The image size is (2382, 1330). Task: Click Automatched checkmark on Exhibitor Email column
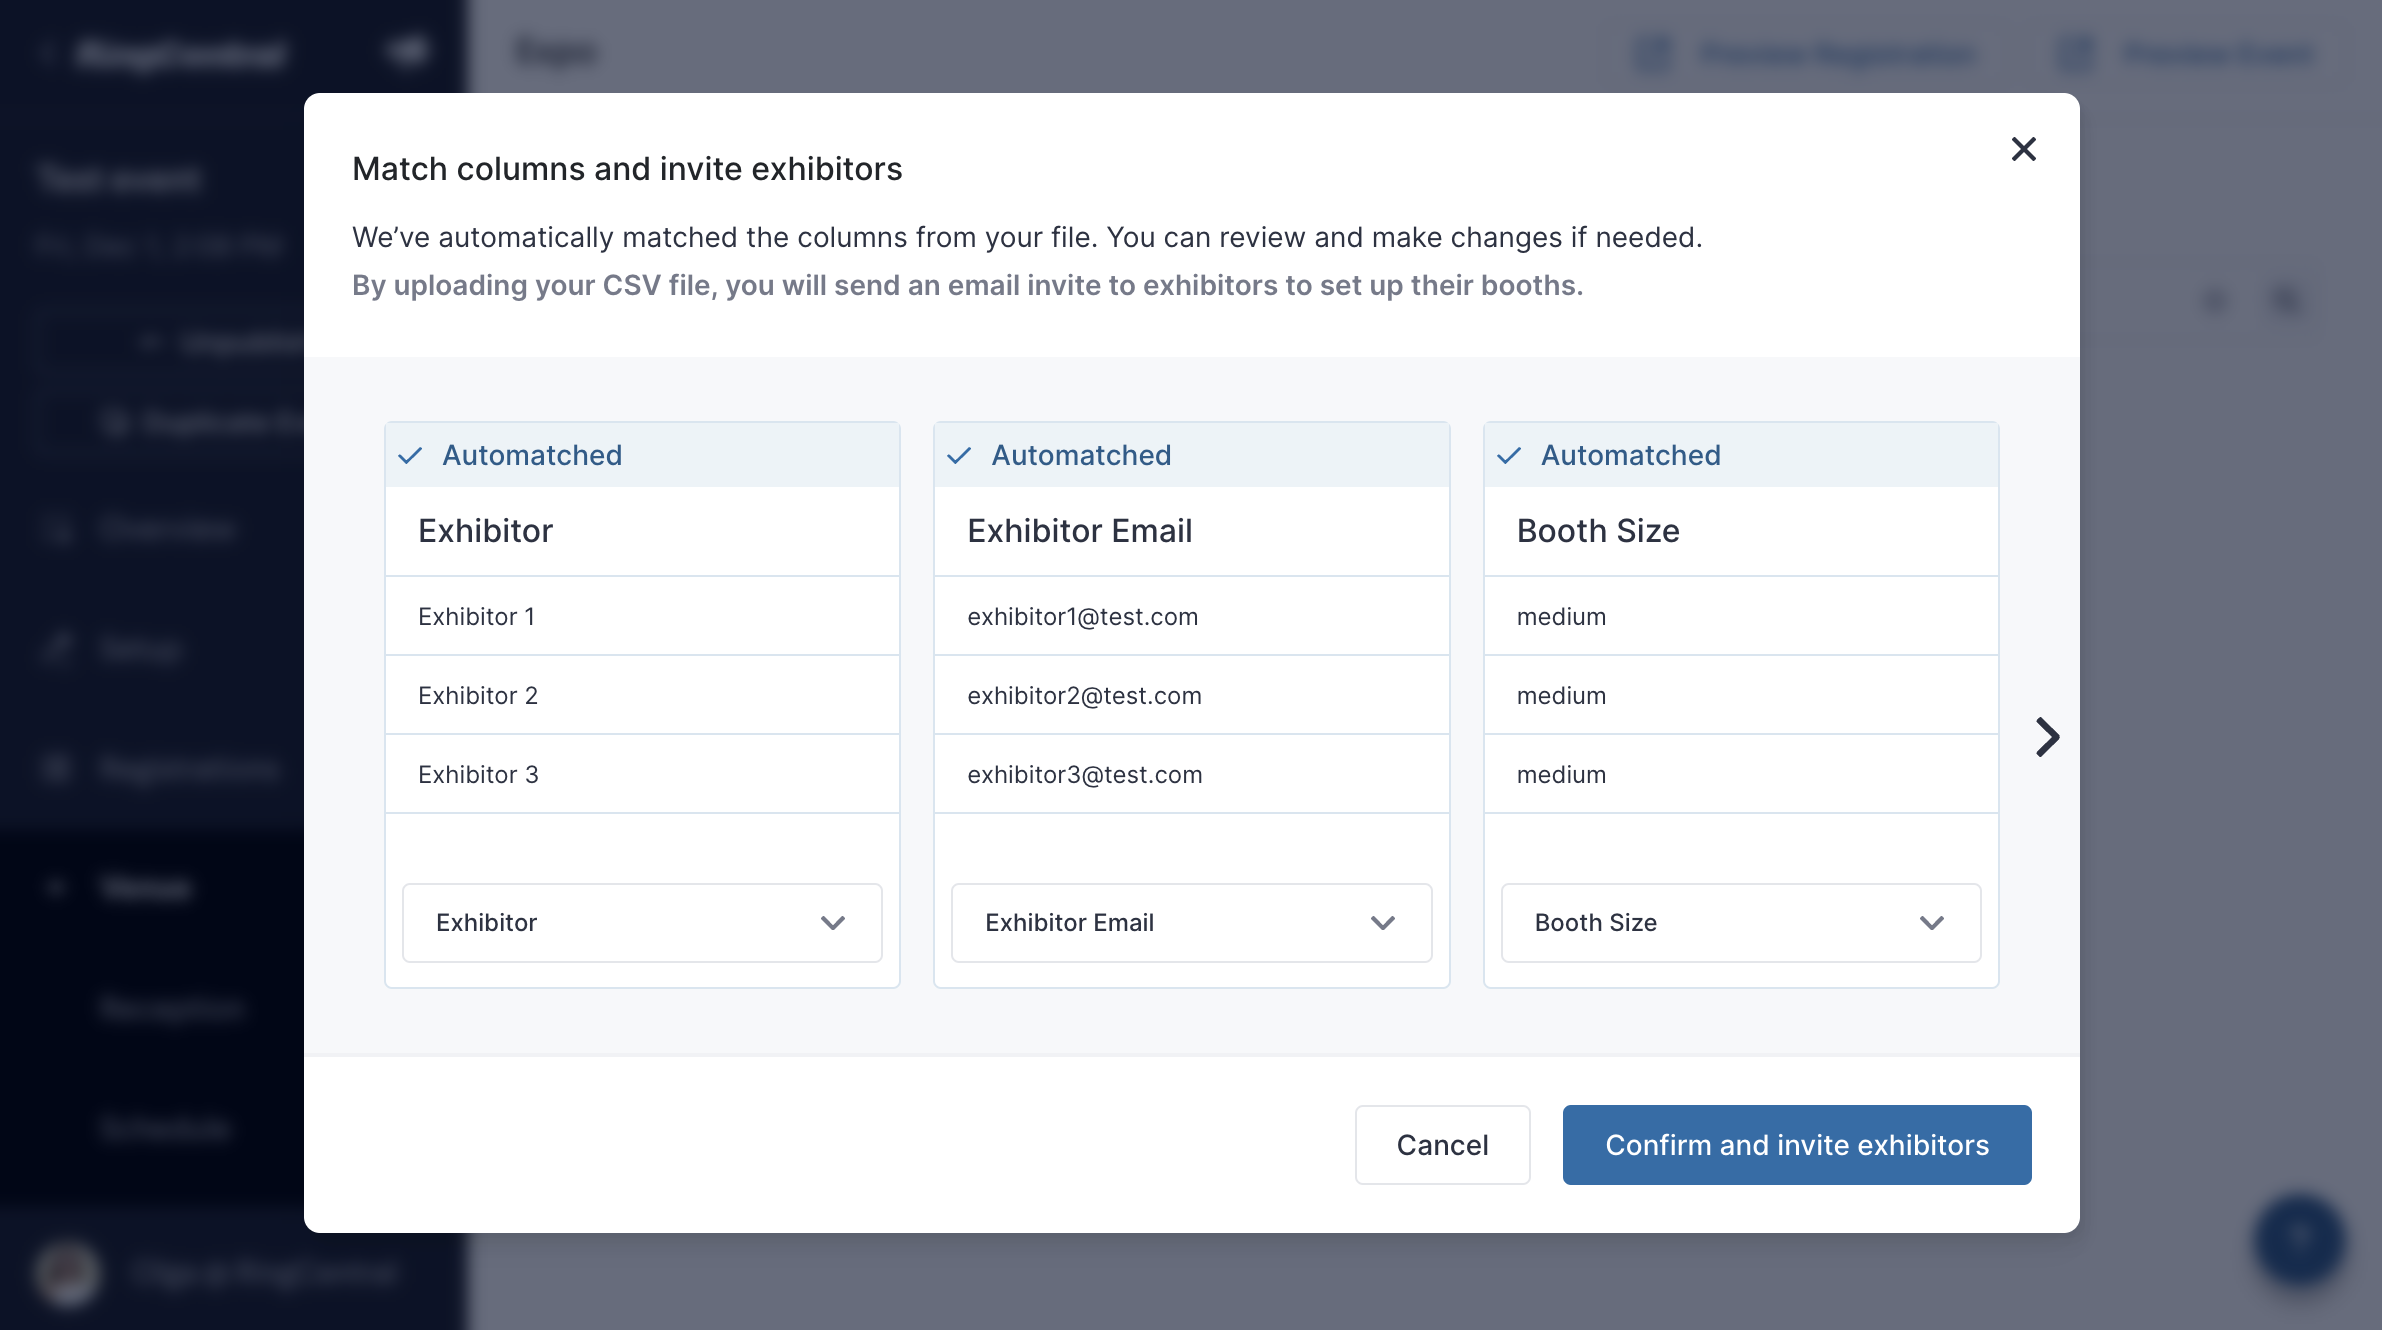click(x=959, y=456)
